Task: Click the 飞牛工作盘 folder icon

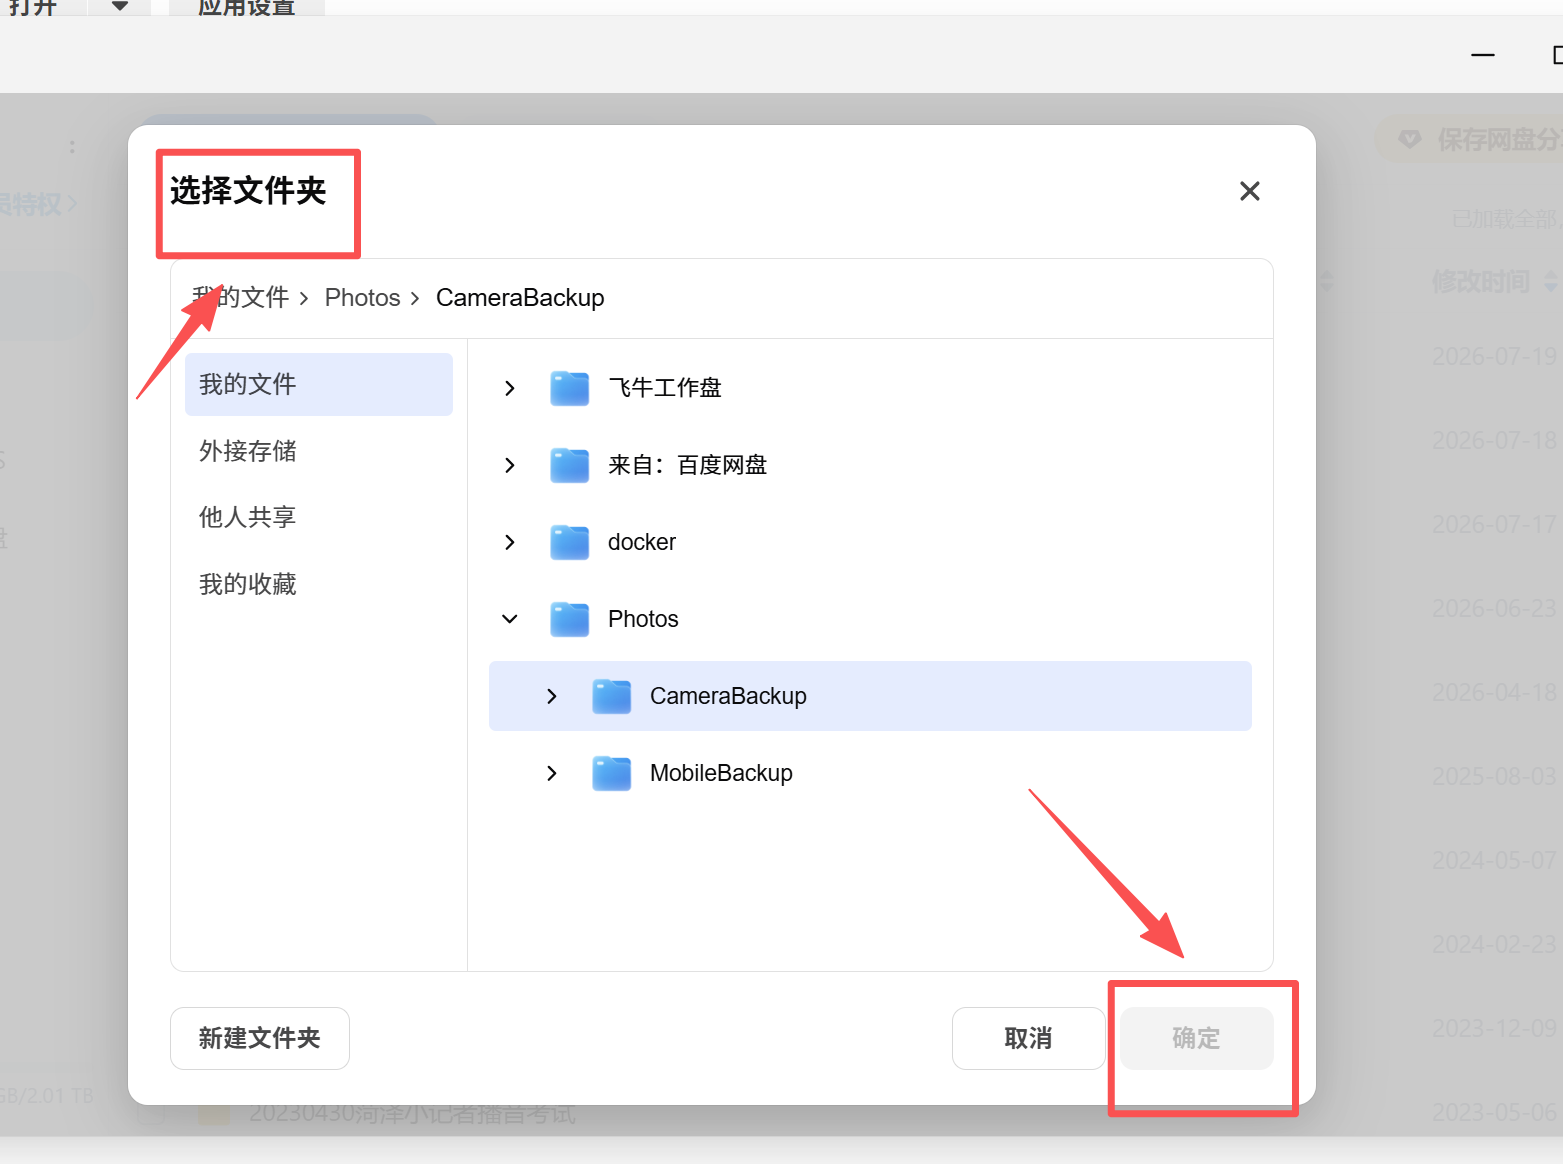Action: (x=570, y=388)
